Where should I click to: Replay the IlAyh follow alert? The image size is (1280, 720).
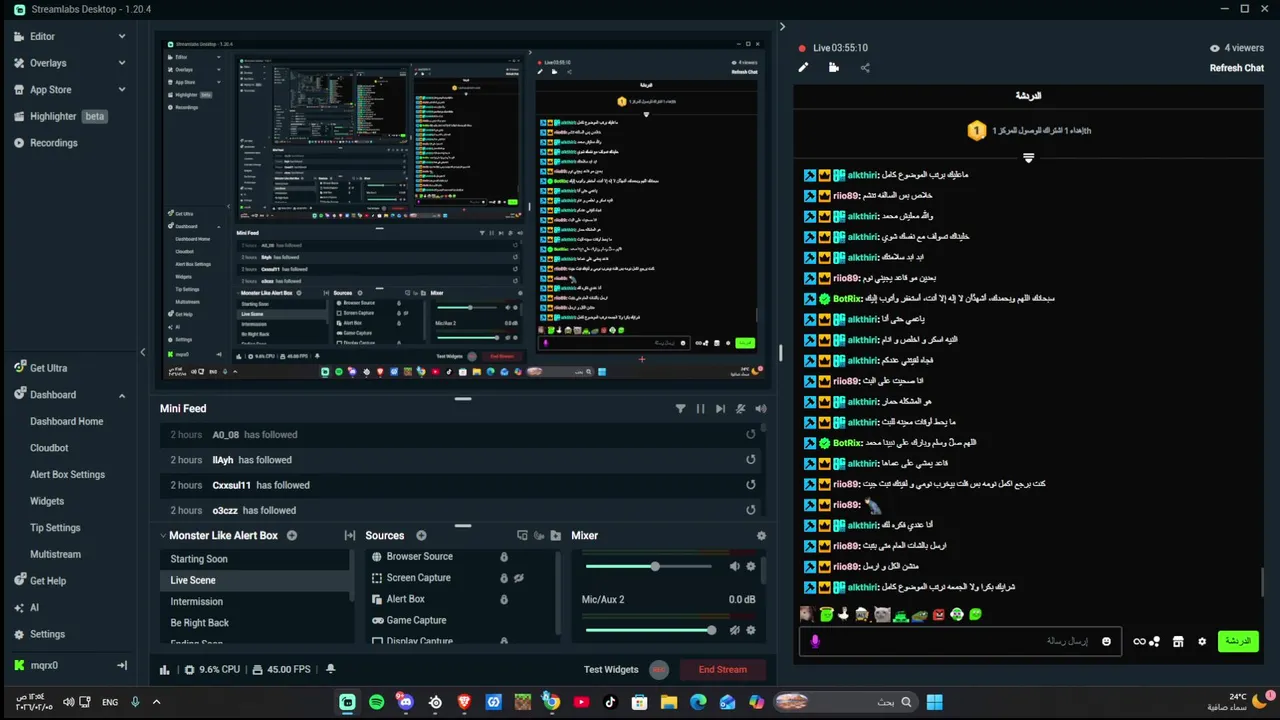750,460
